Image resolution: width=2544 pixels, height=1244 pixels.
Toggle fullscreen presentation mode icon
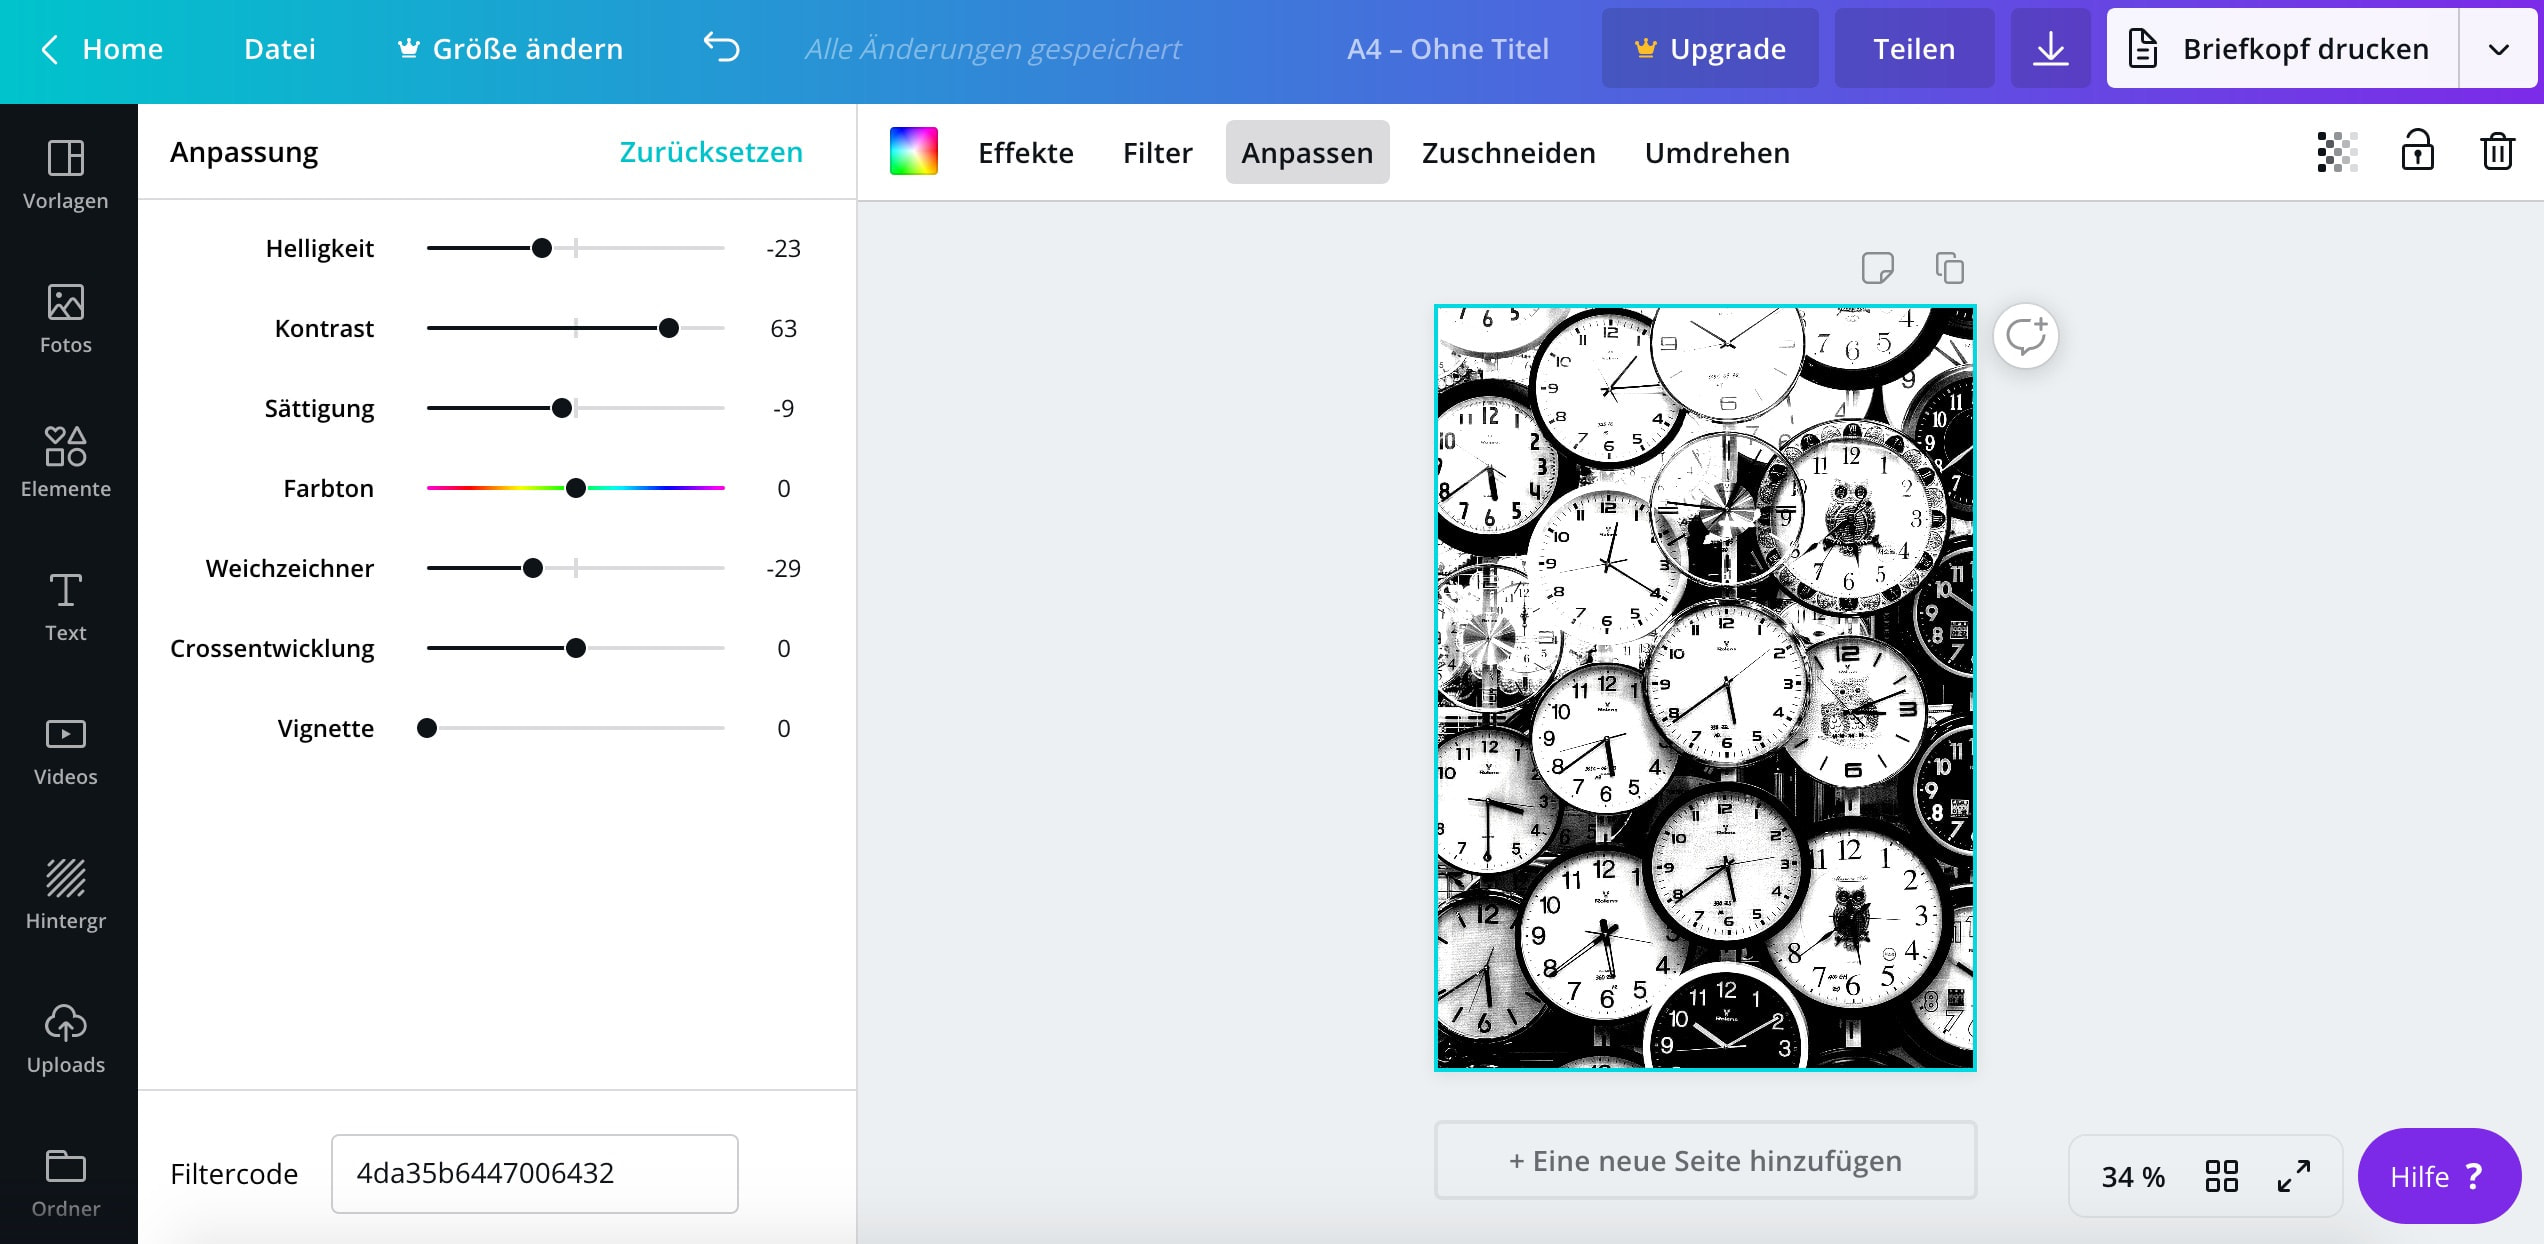(x=2294, y=1176)
